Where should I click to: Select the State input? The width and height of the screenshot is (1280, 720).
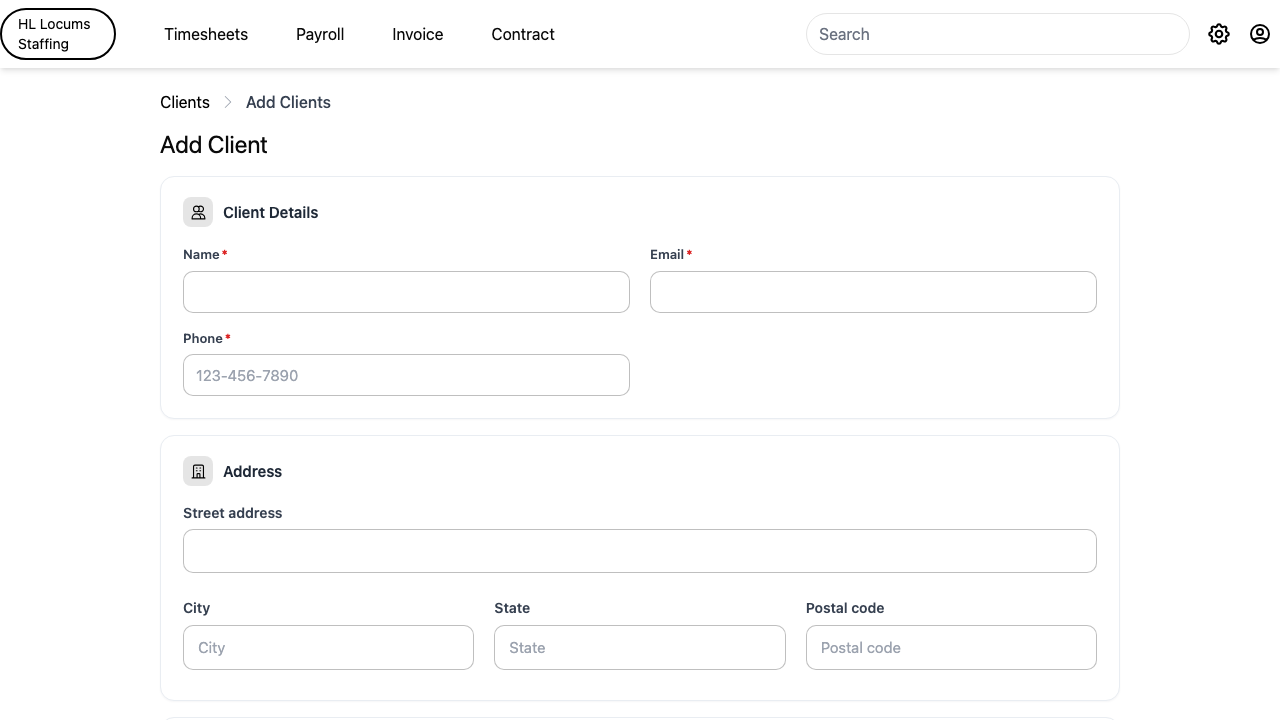click(x=640, y=648)
